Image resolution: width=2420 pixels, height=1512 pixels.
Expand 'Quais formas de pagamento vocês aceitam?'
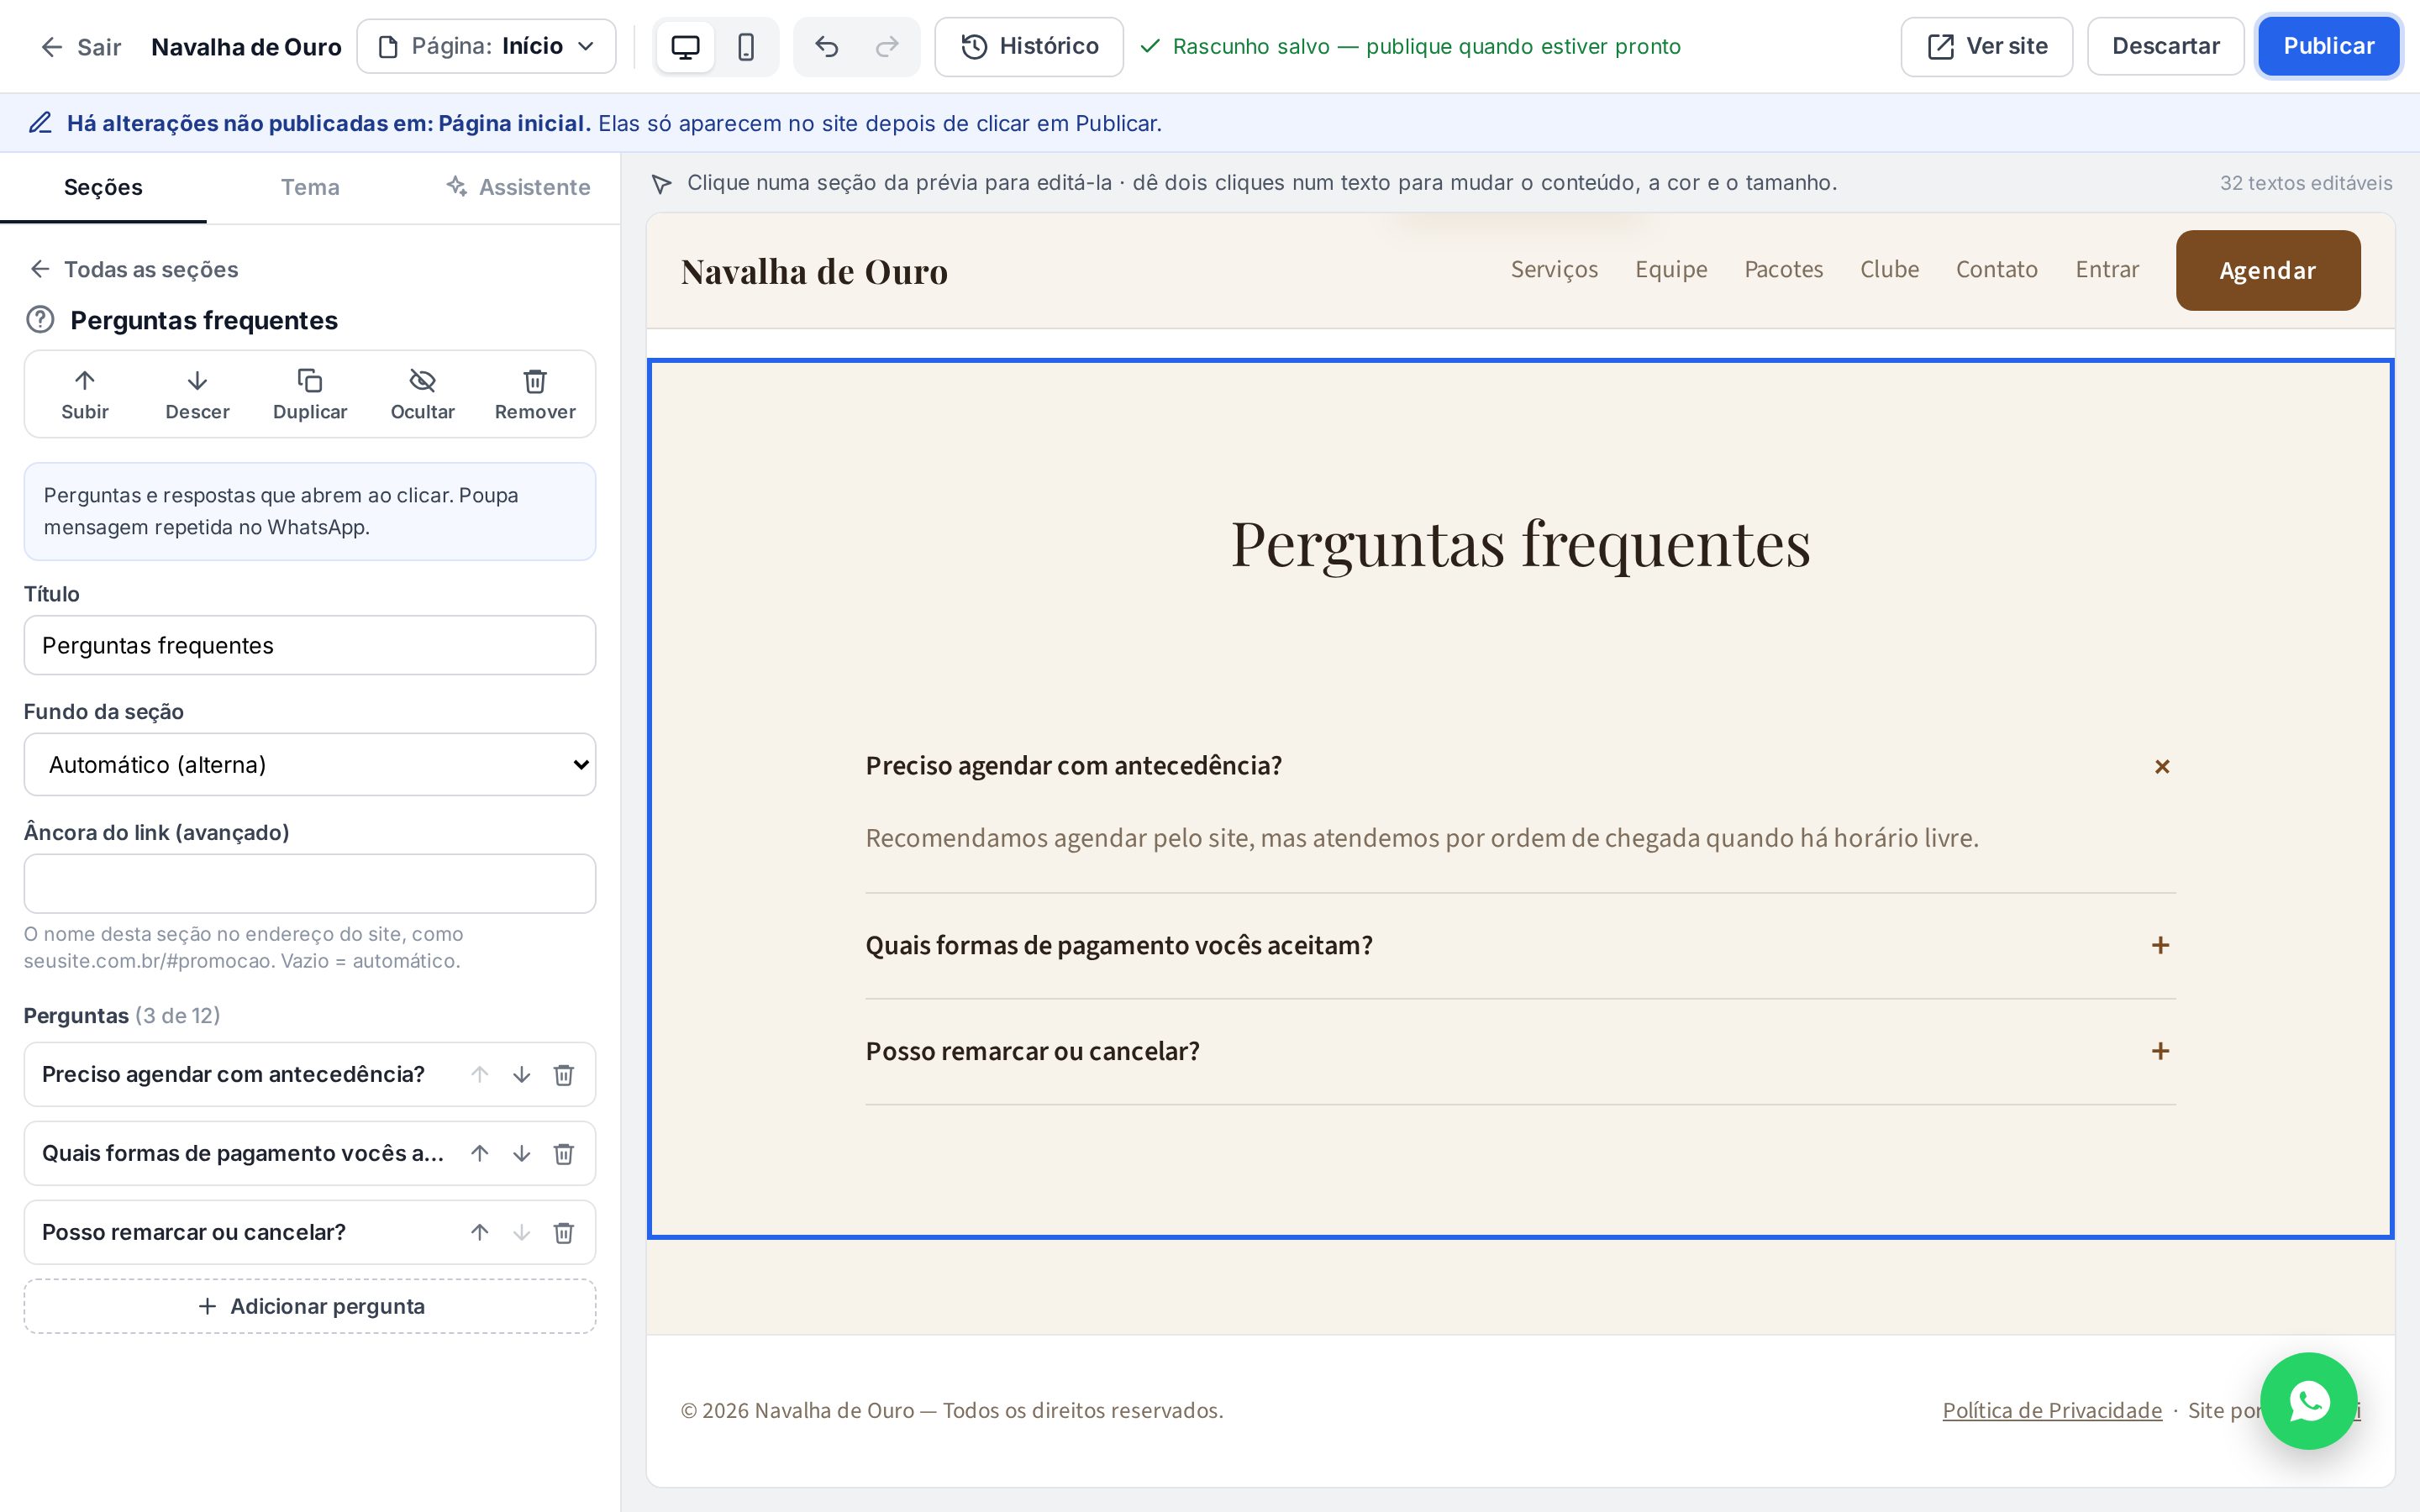click(1520, 945)
